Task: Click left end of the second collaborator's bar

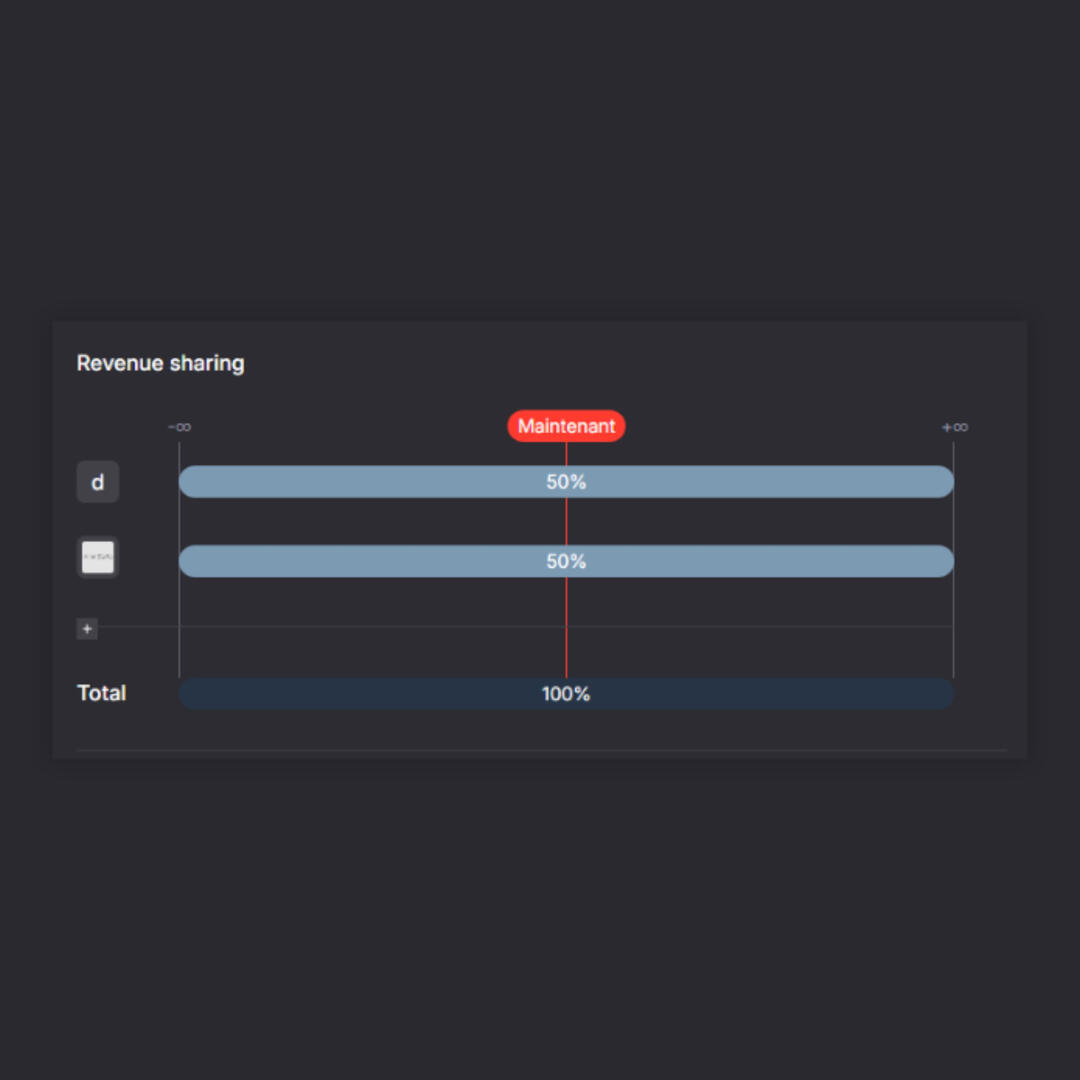Action: (x=186, y=561)
